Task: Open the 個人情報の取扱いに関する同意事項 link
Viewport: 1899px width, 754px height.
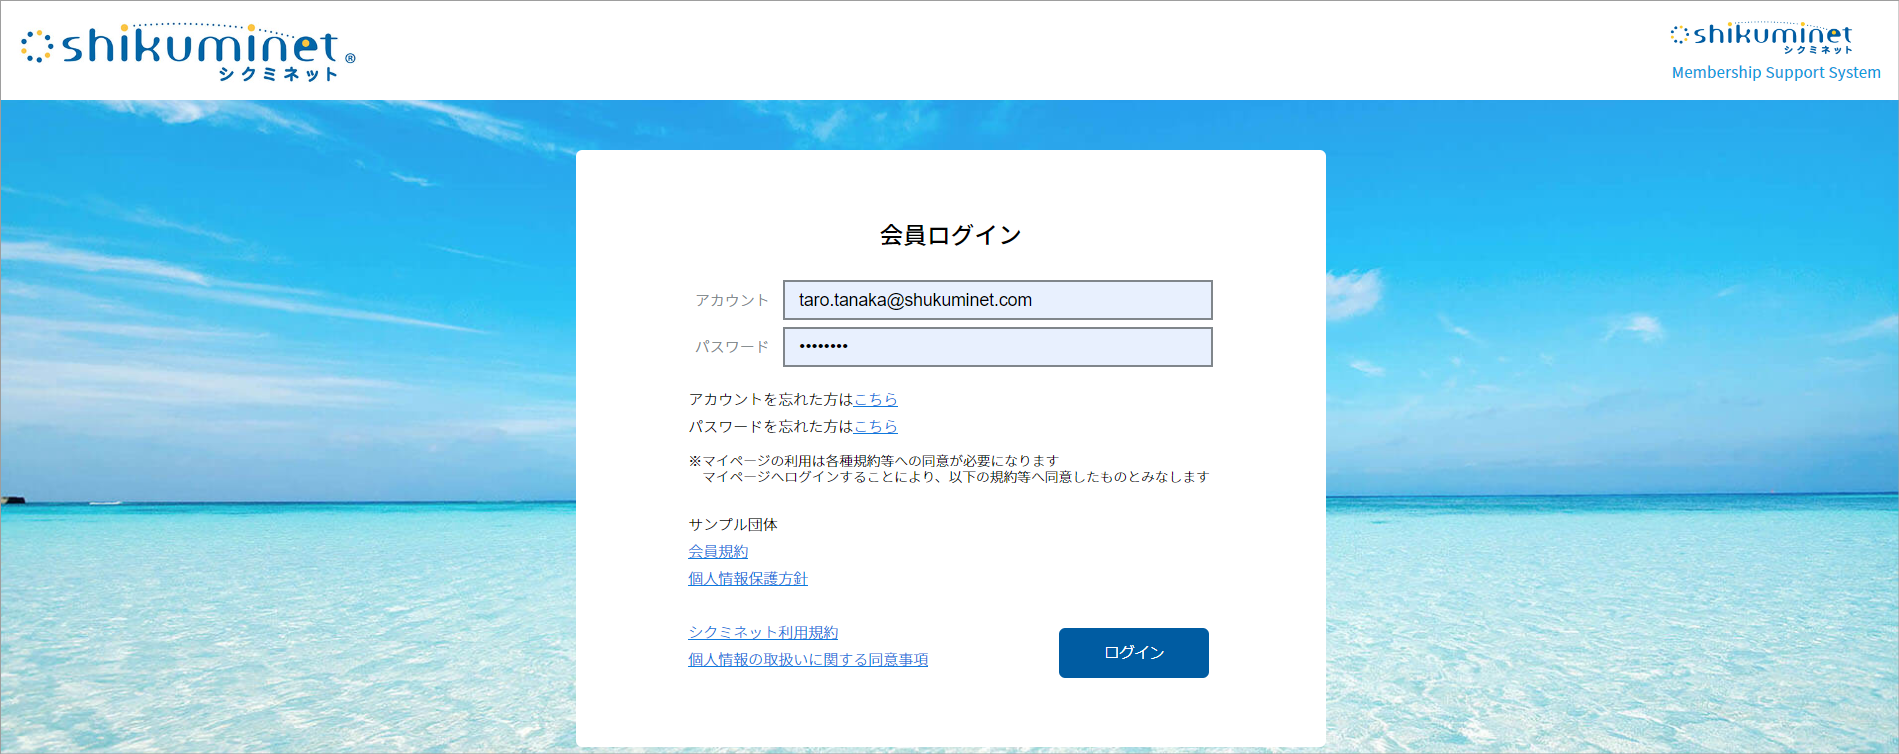Action: [808, 659]
